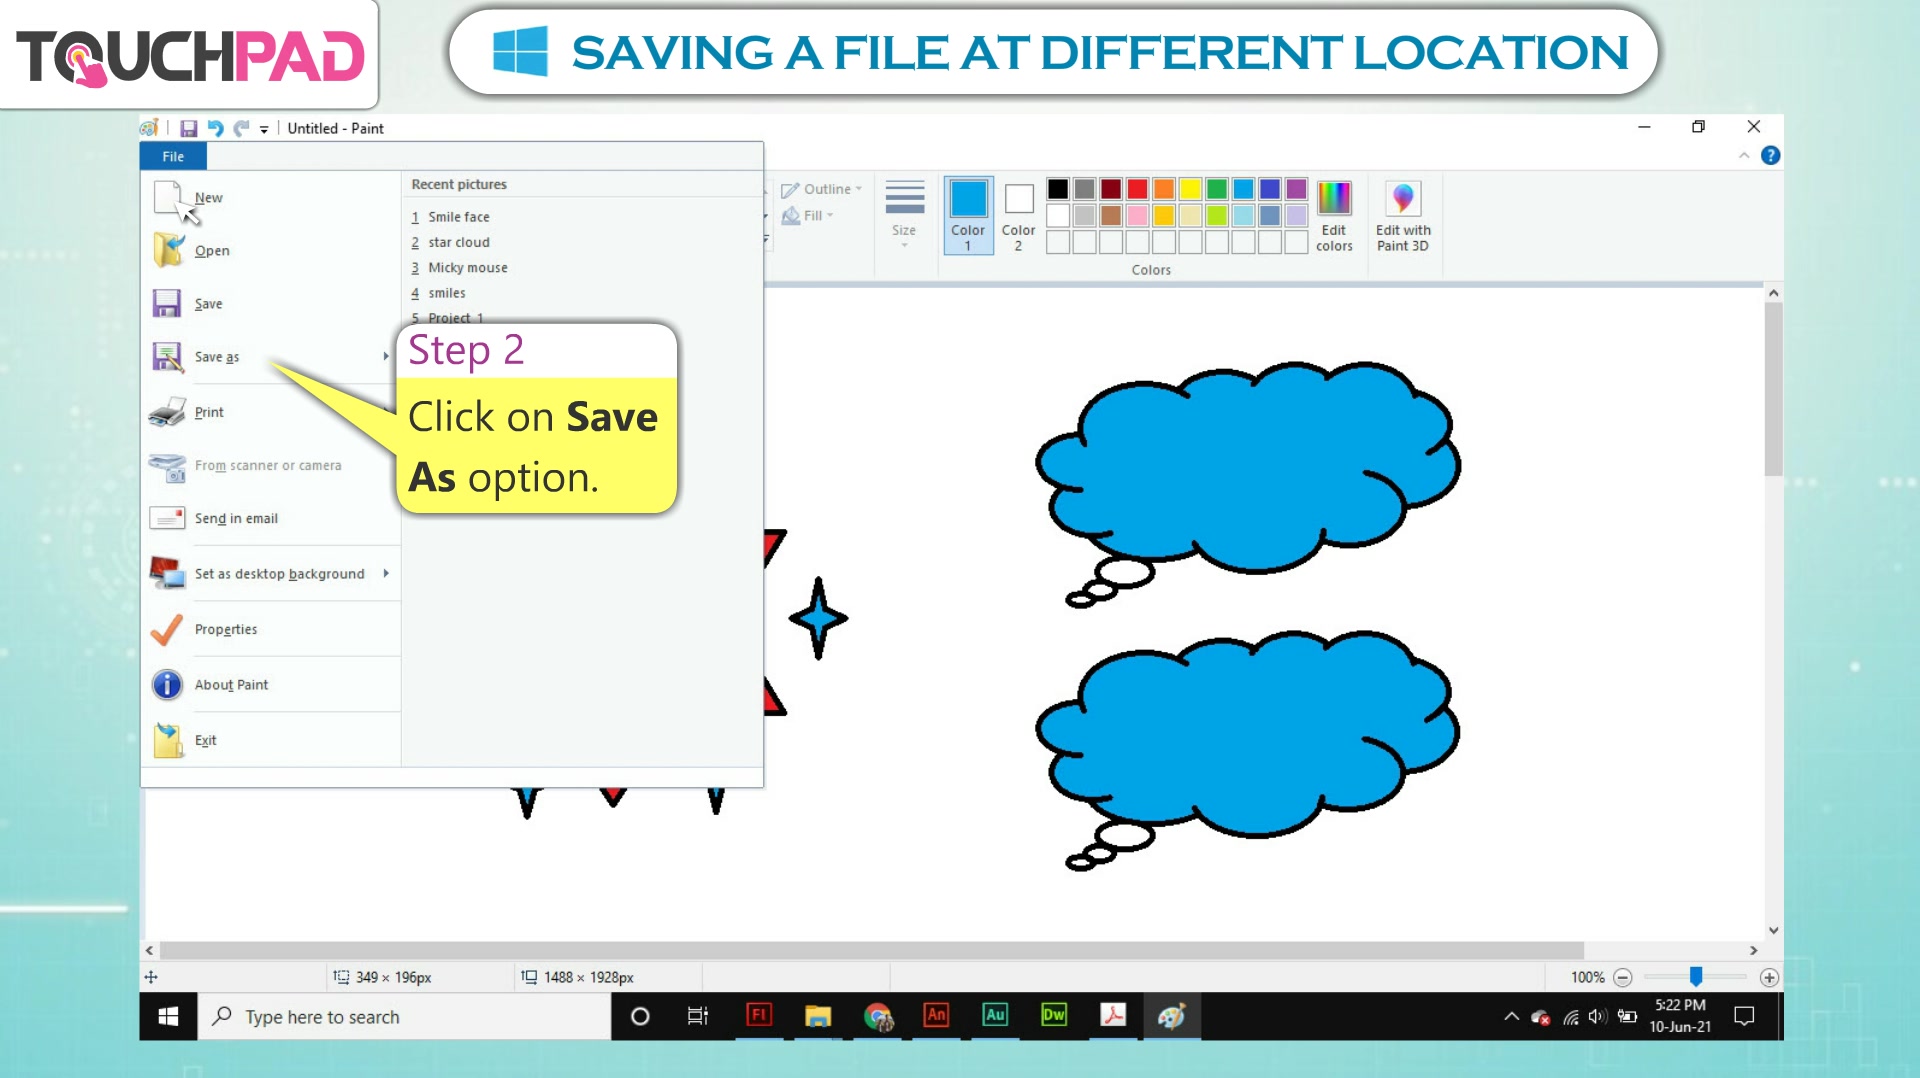
Task: Open Adobe Dreamweaver from the taskbar
Action: (1054, 1016)
